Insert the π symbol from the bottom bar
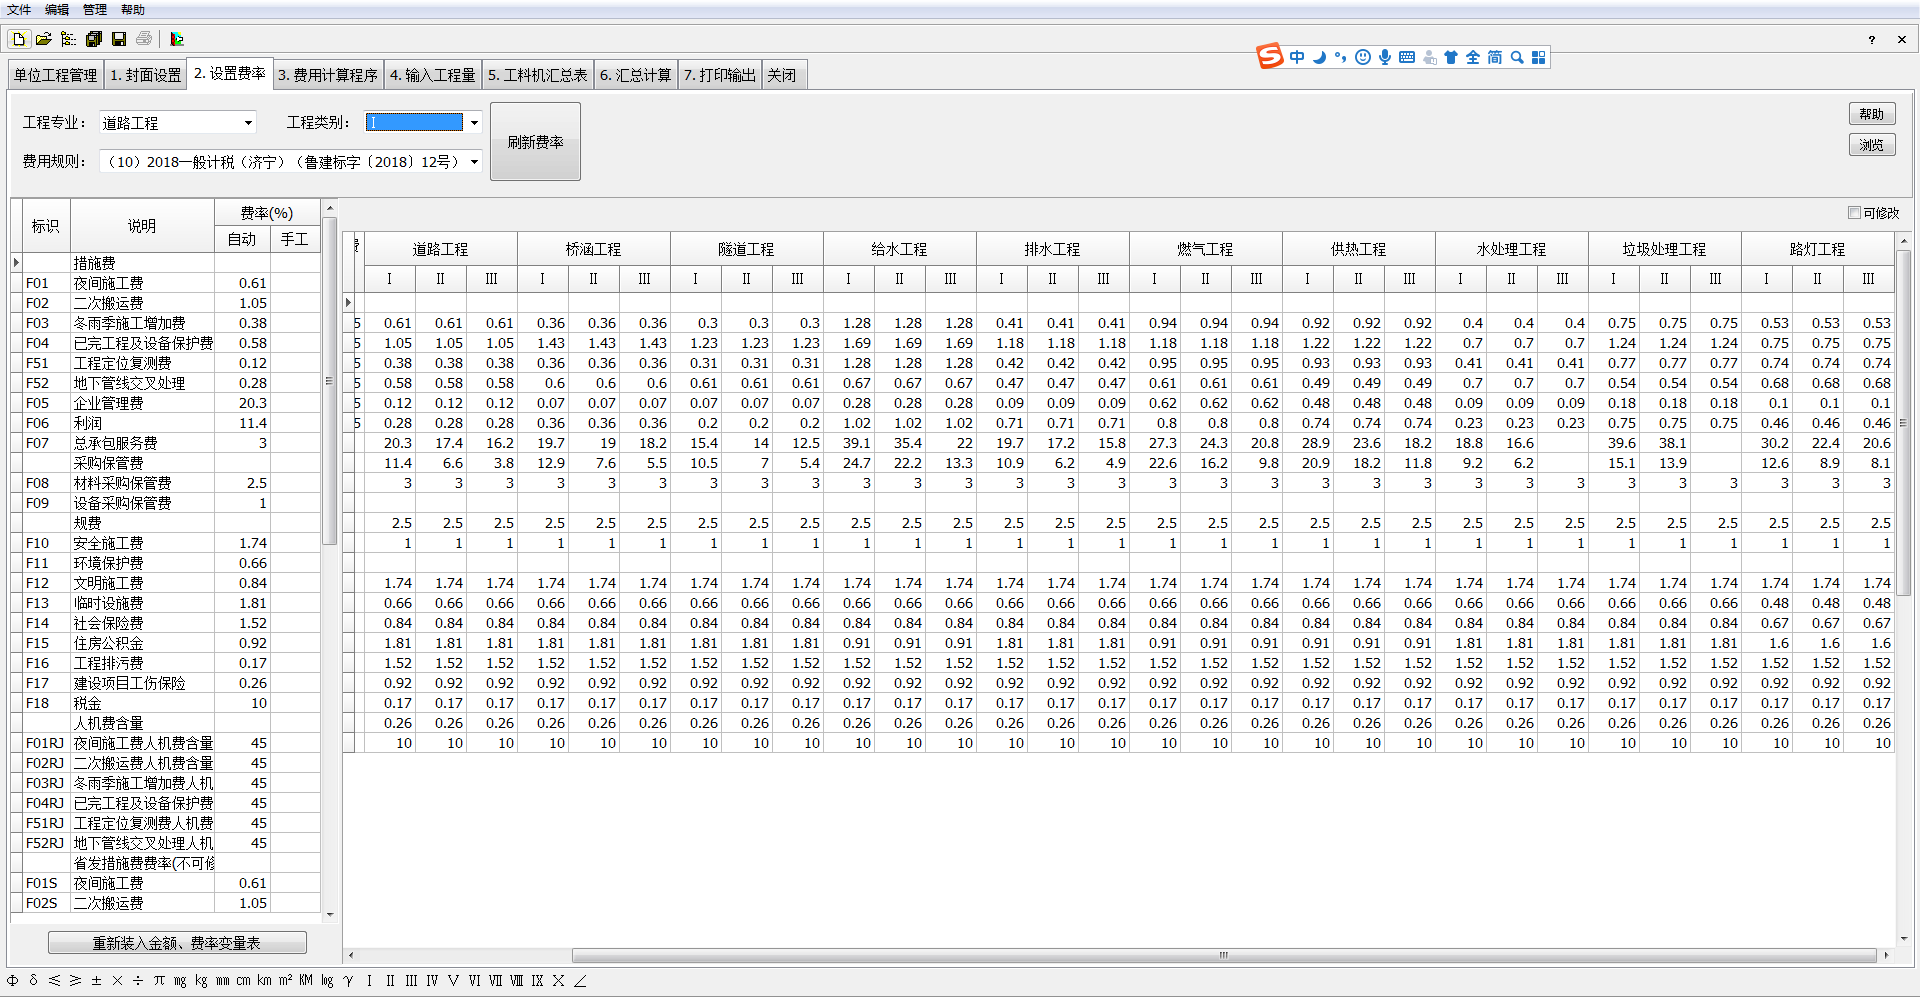 click(159, 981)
